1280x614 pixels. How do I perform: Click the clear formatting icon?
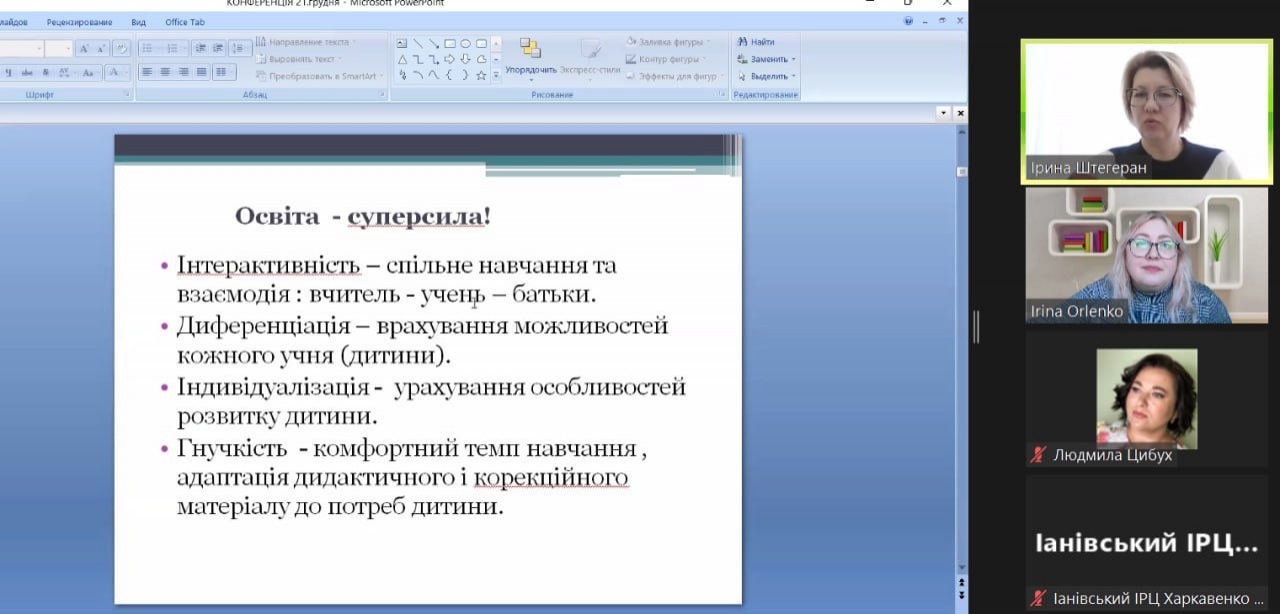[121, 48]
